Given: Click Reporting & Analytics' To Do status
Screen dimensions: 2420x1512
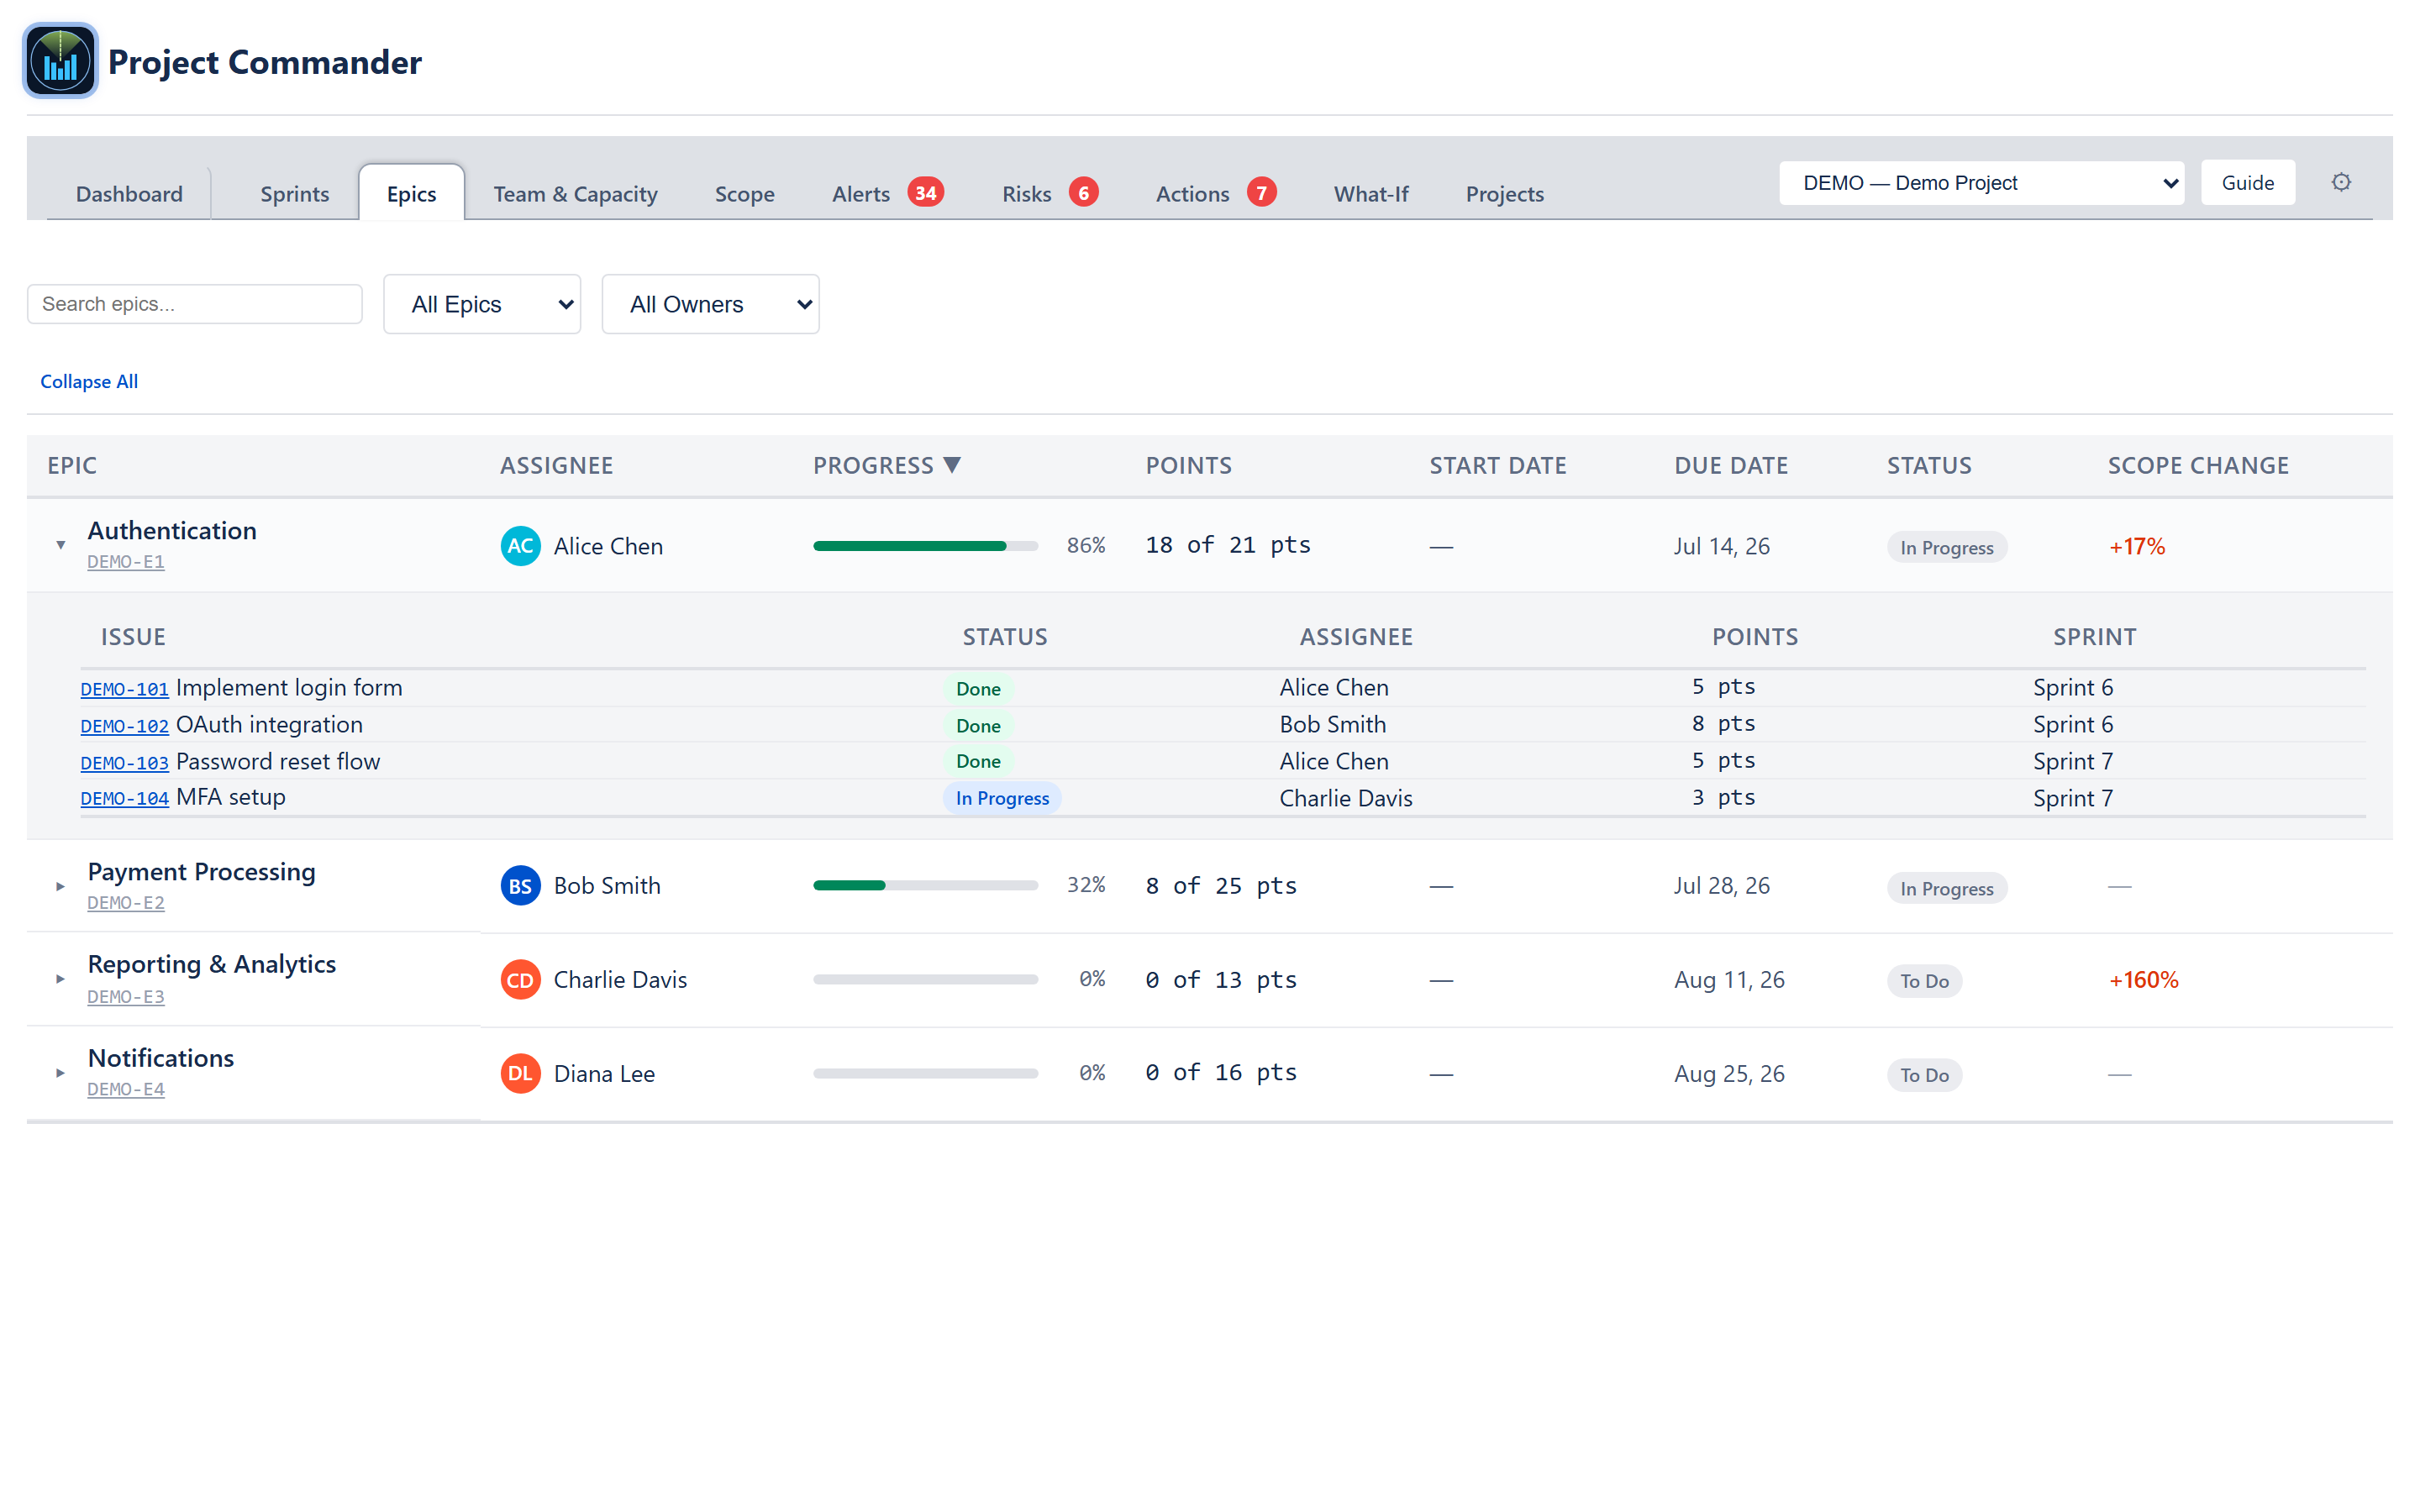Looking at the screenshot, I should coord(1924,981).
